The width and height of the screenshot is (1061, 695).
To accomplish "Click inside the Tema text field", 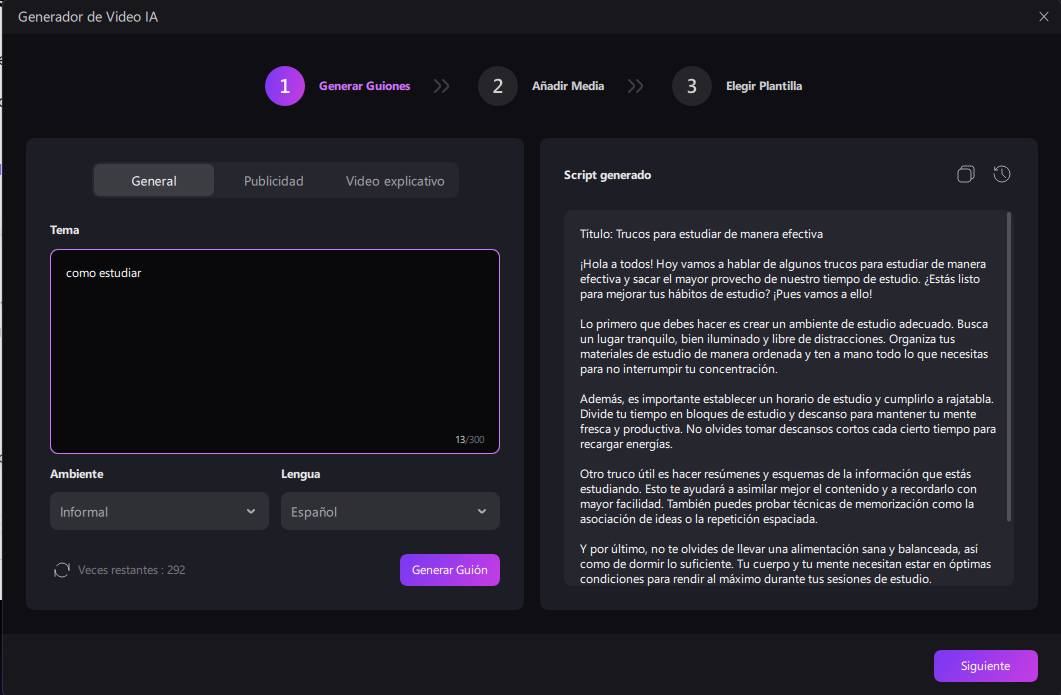I will [275, 350].
